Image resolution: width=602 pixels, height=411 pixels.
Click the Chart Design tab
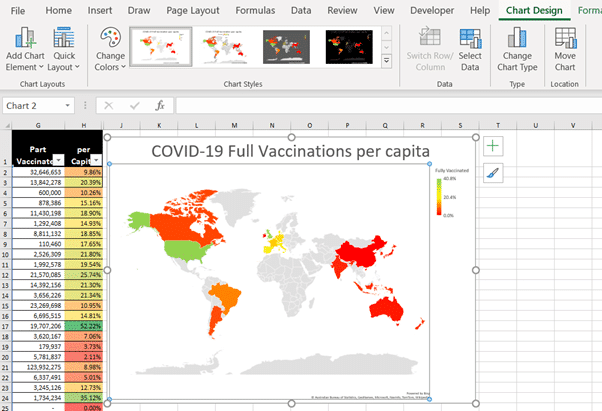(x=534, y=10)
